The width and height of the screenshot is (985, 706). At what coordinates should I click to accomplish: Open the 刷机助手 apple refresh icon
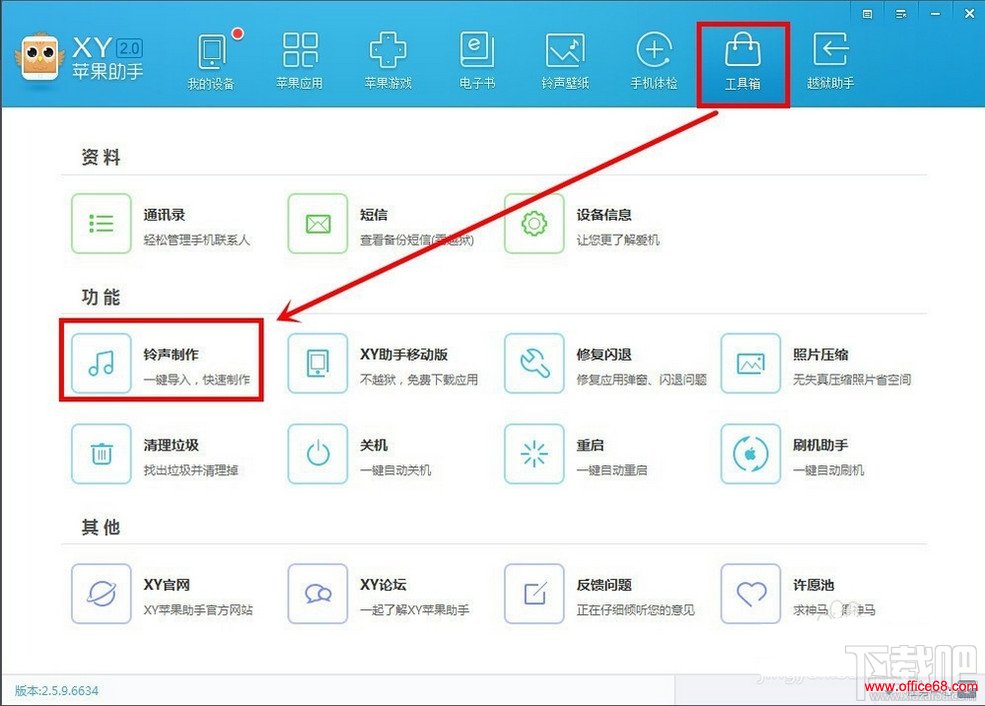pyautogui.click(x=751, y=453)
